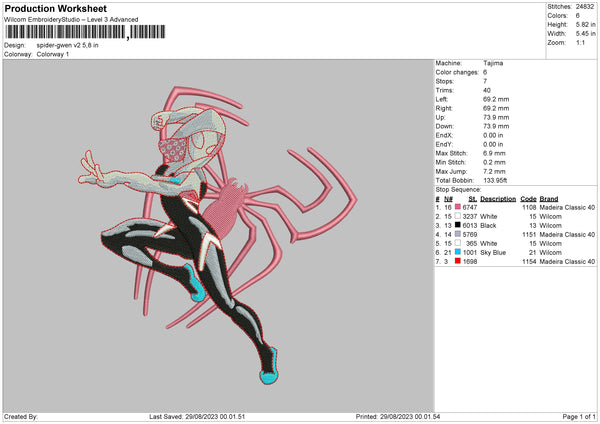Select the white swatch in row 2 (3237)
The image size is (600, 424).
[x=458, y=216]
